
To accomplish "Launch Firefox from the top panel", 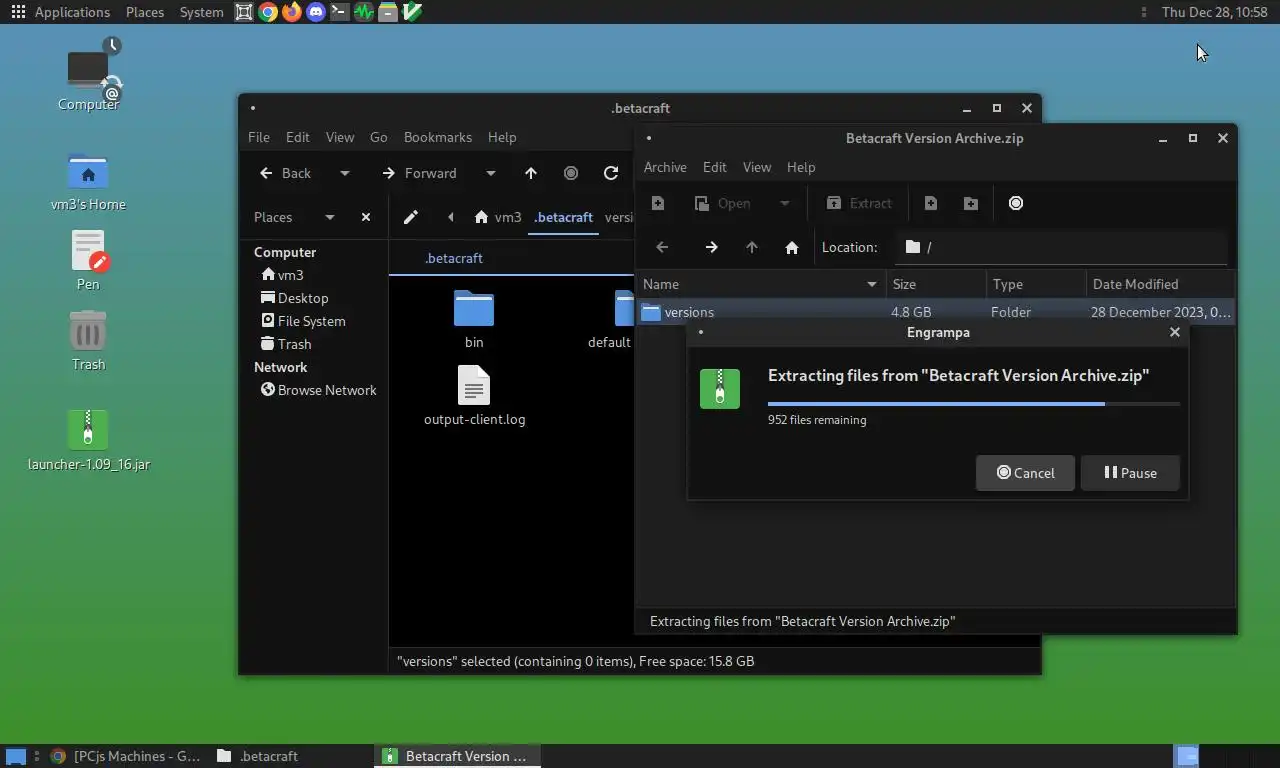I will click(291, 12).
